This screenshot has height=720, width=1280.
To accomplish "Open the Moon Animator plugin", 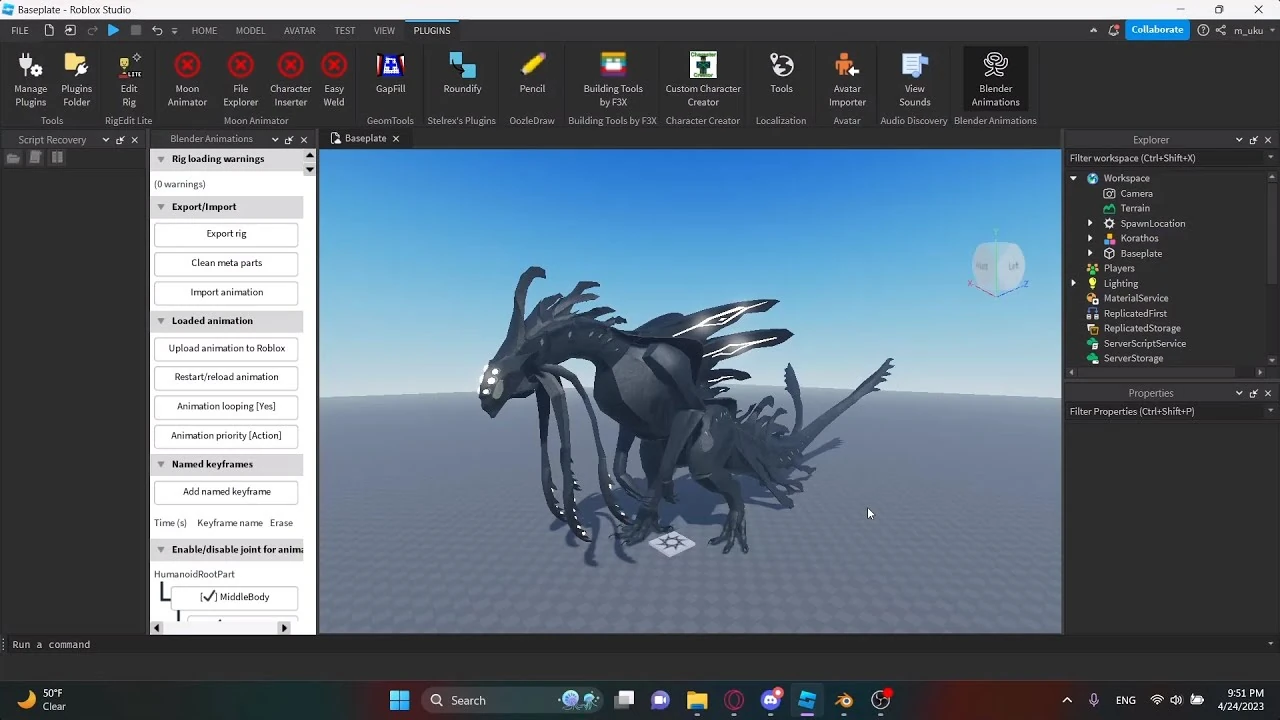I will (x=187, y=80).
